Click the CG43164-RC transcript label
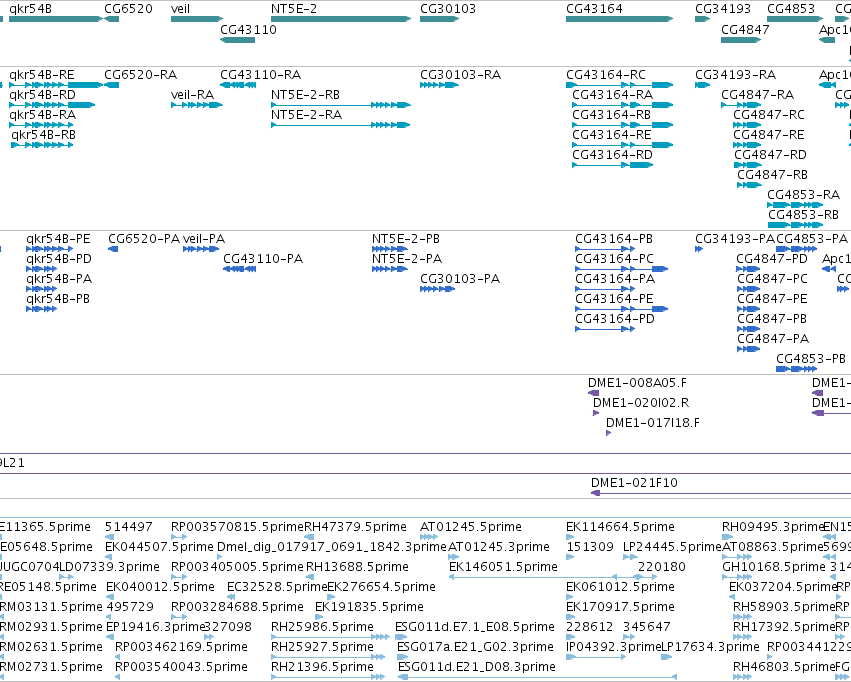This screenshot has width=851, height=682. 606,75
